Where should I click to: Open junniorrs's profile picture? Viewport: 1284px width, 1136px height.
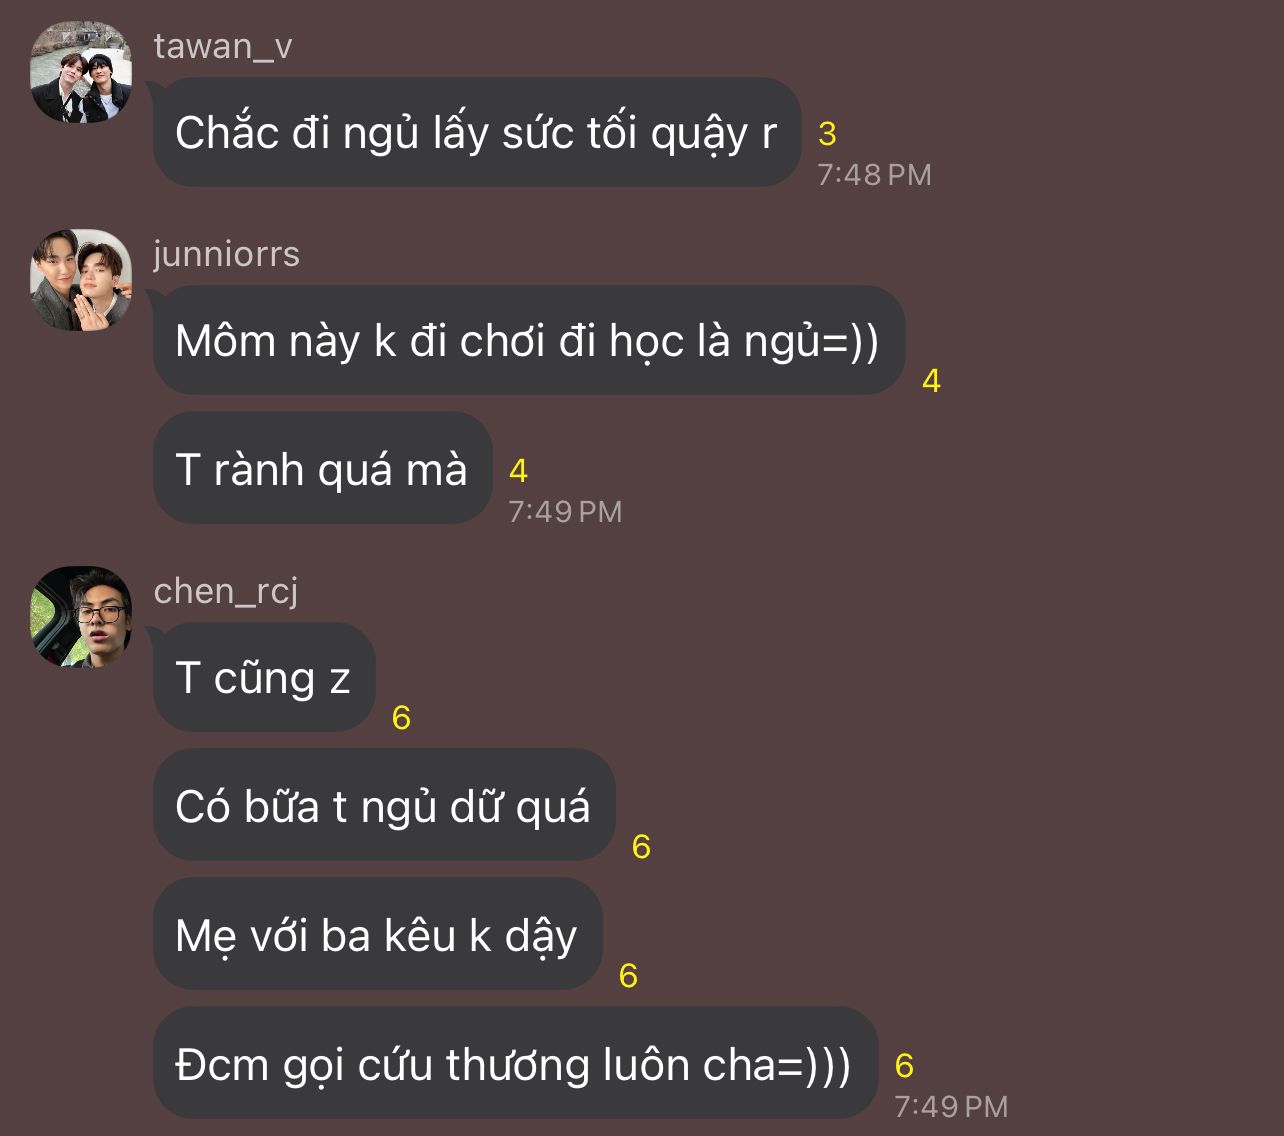(x=81, y=280)
